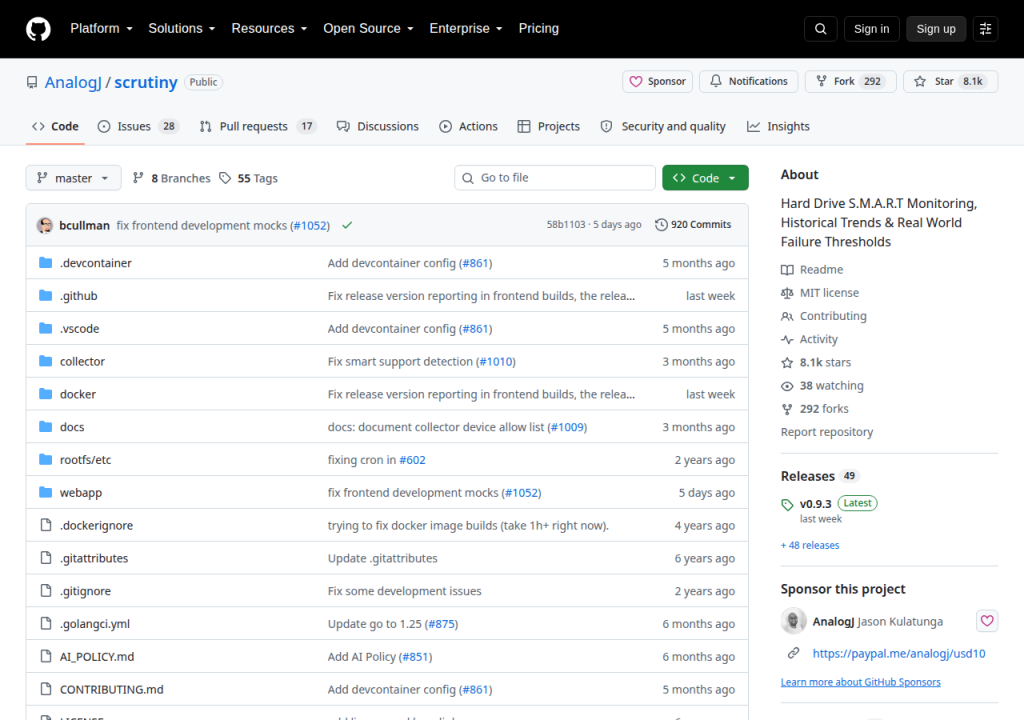Click the Sponsor heart button
The height and width of the screenshot is (720, 1024).
tap(657, 82)
